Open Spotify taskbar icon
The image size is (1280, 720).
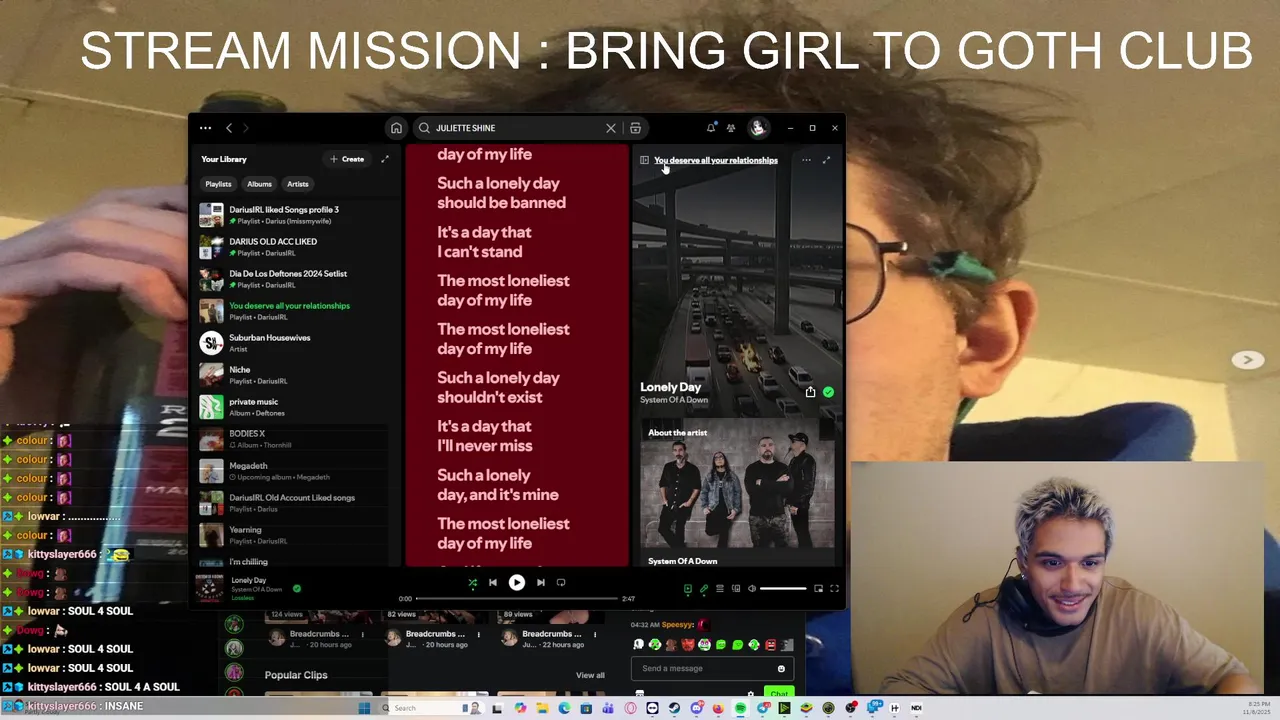click(x=741, y=708)
